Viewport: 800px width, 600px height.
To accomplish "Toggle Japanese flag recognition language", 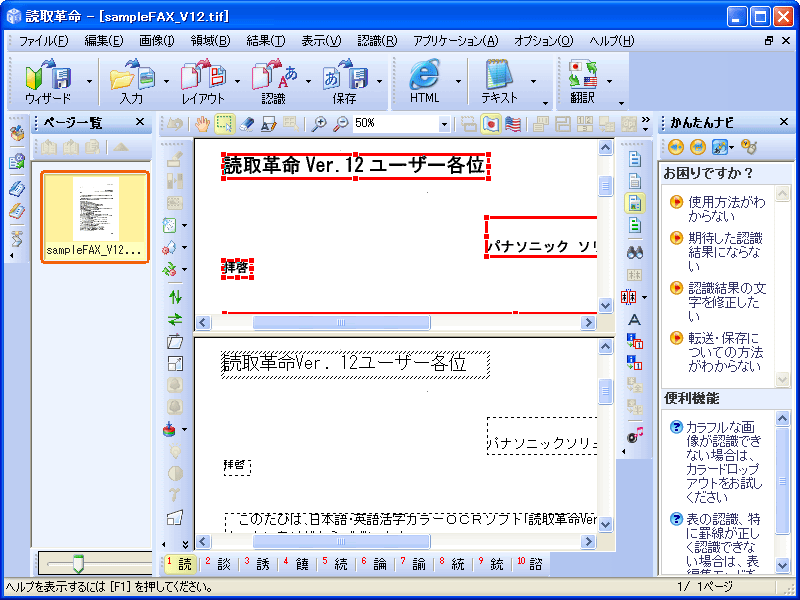I will tap(491, 124).
